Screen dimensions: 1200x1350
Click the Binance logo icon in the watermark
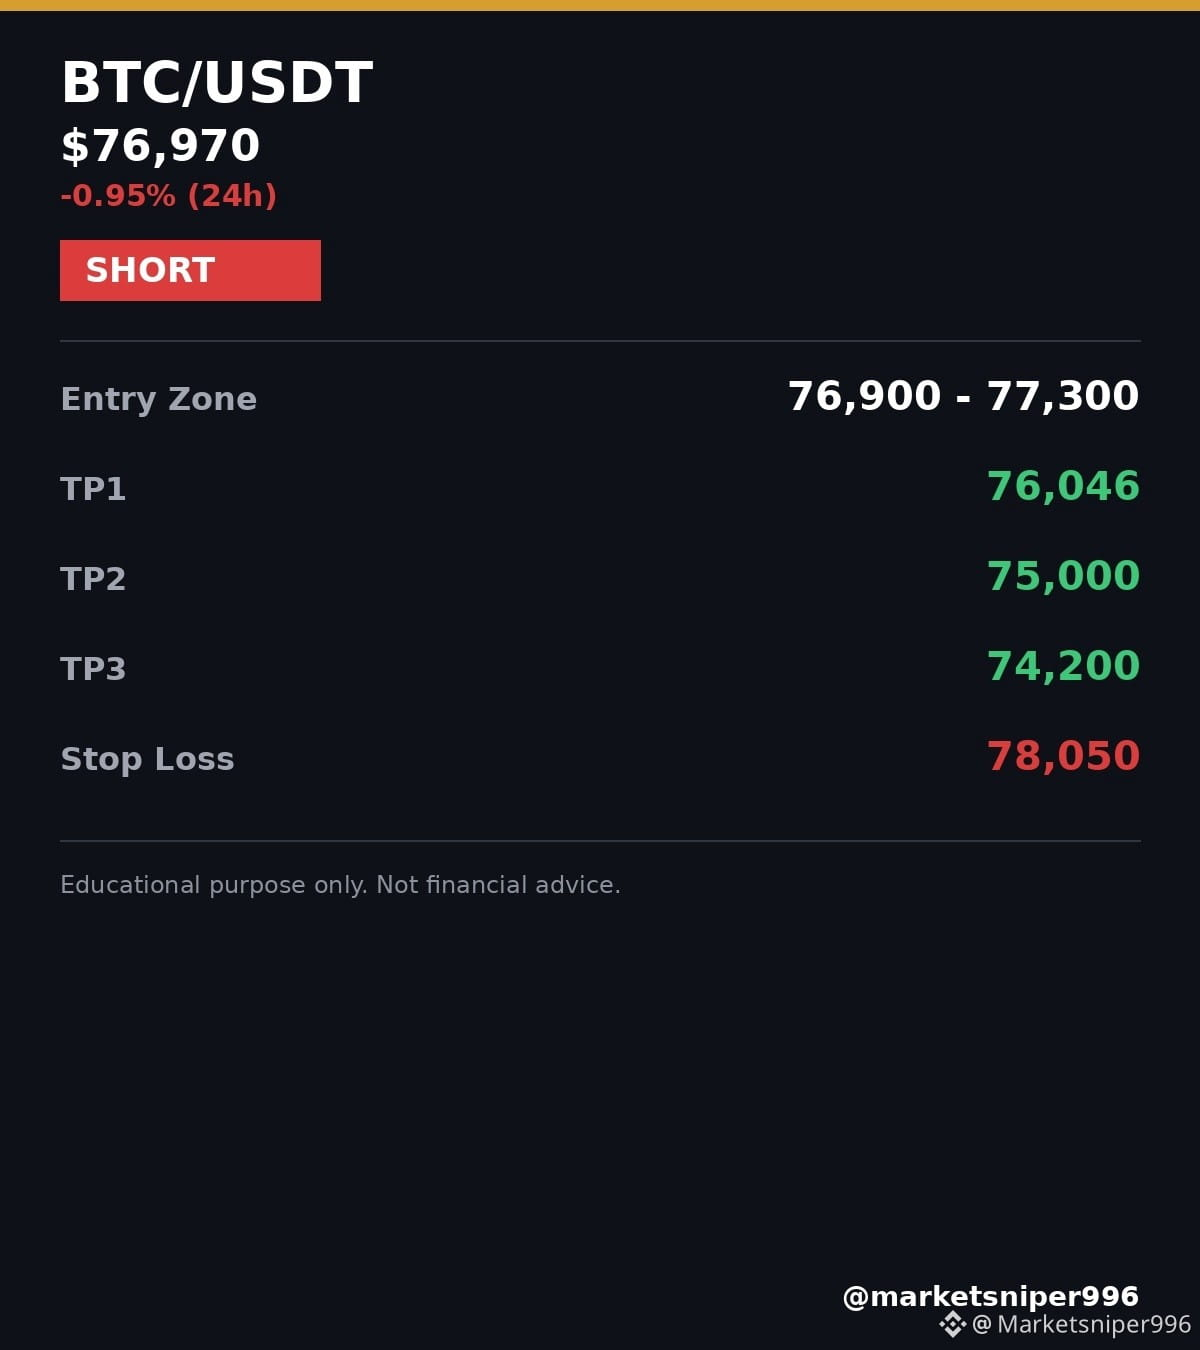pyautogui.click(x=952, y=1325)
